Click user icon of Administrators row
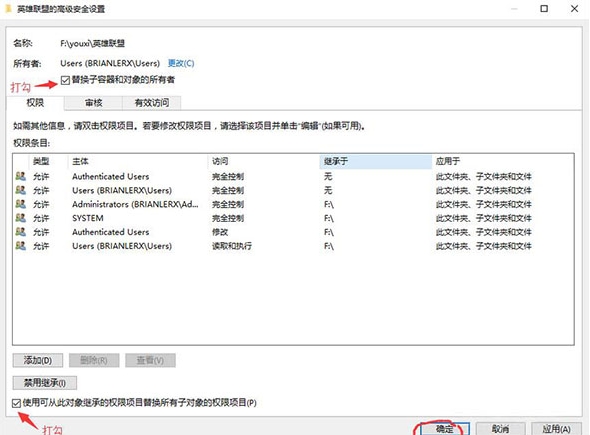 [x=21, y=204]
